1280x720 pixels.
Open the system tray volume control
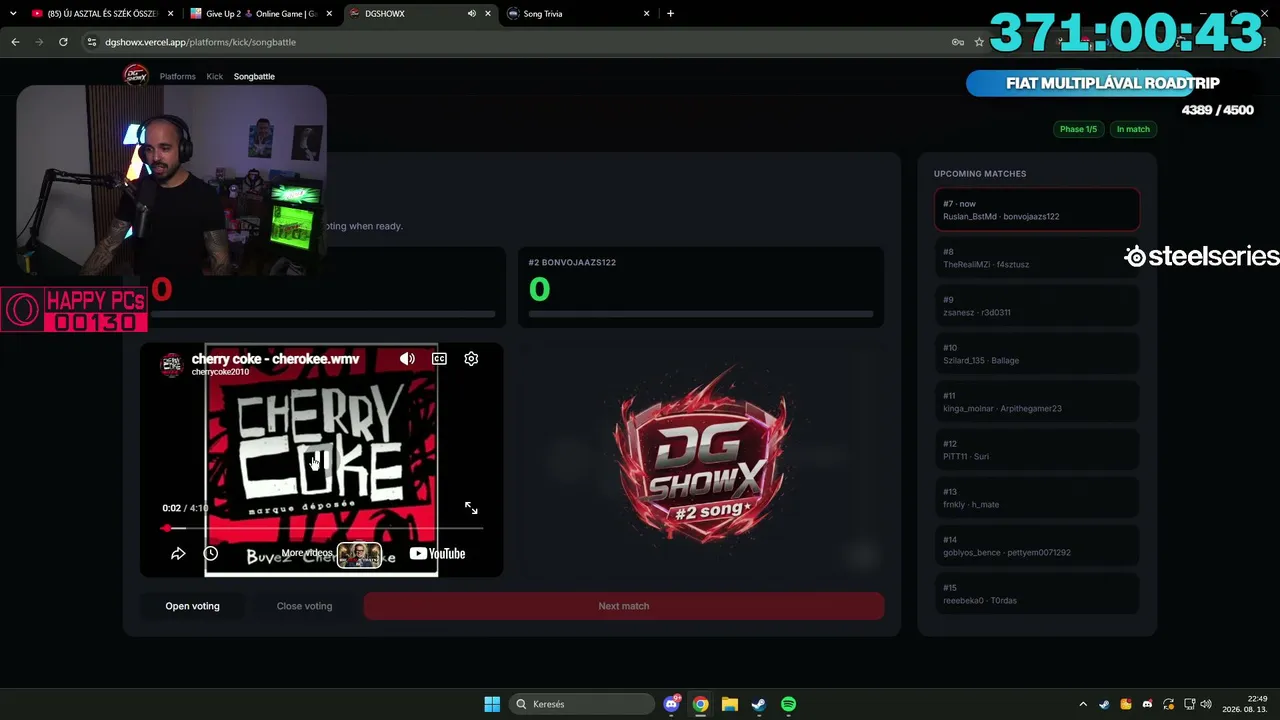[1206, 704]
